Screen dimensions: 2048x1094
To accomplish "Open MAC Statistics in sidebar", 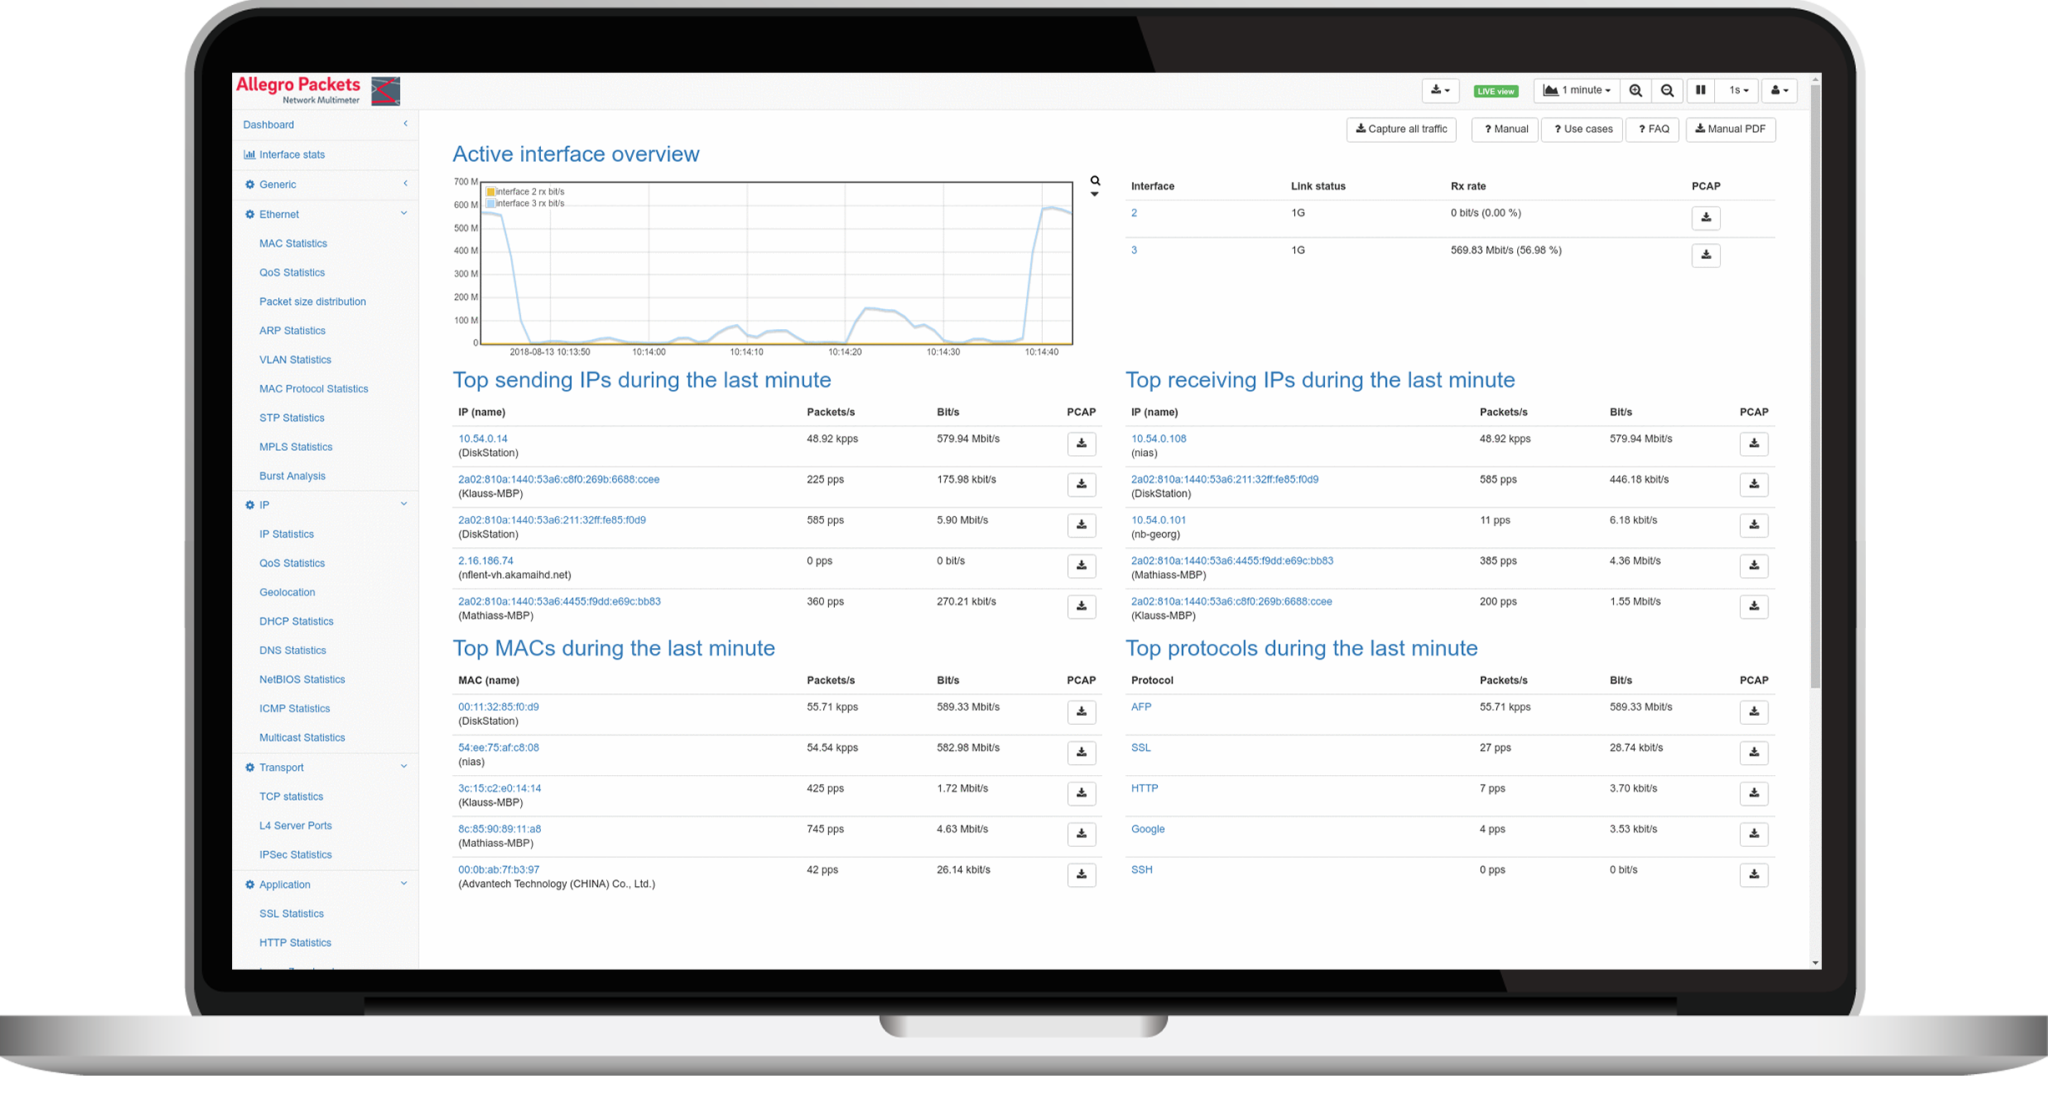I will [x=293, y=243].
